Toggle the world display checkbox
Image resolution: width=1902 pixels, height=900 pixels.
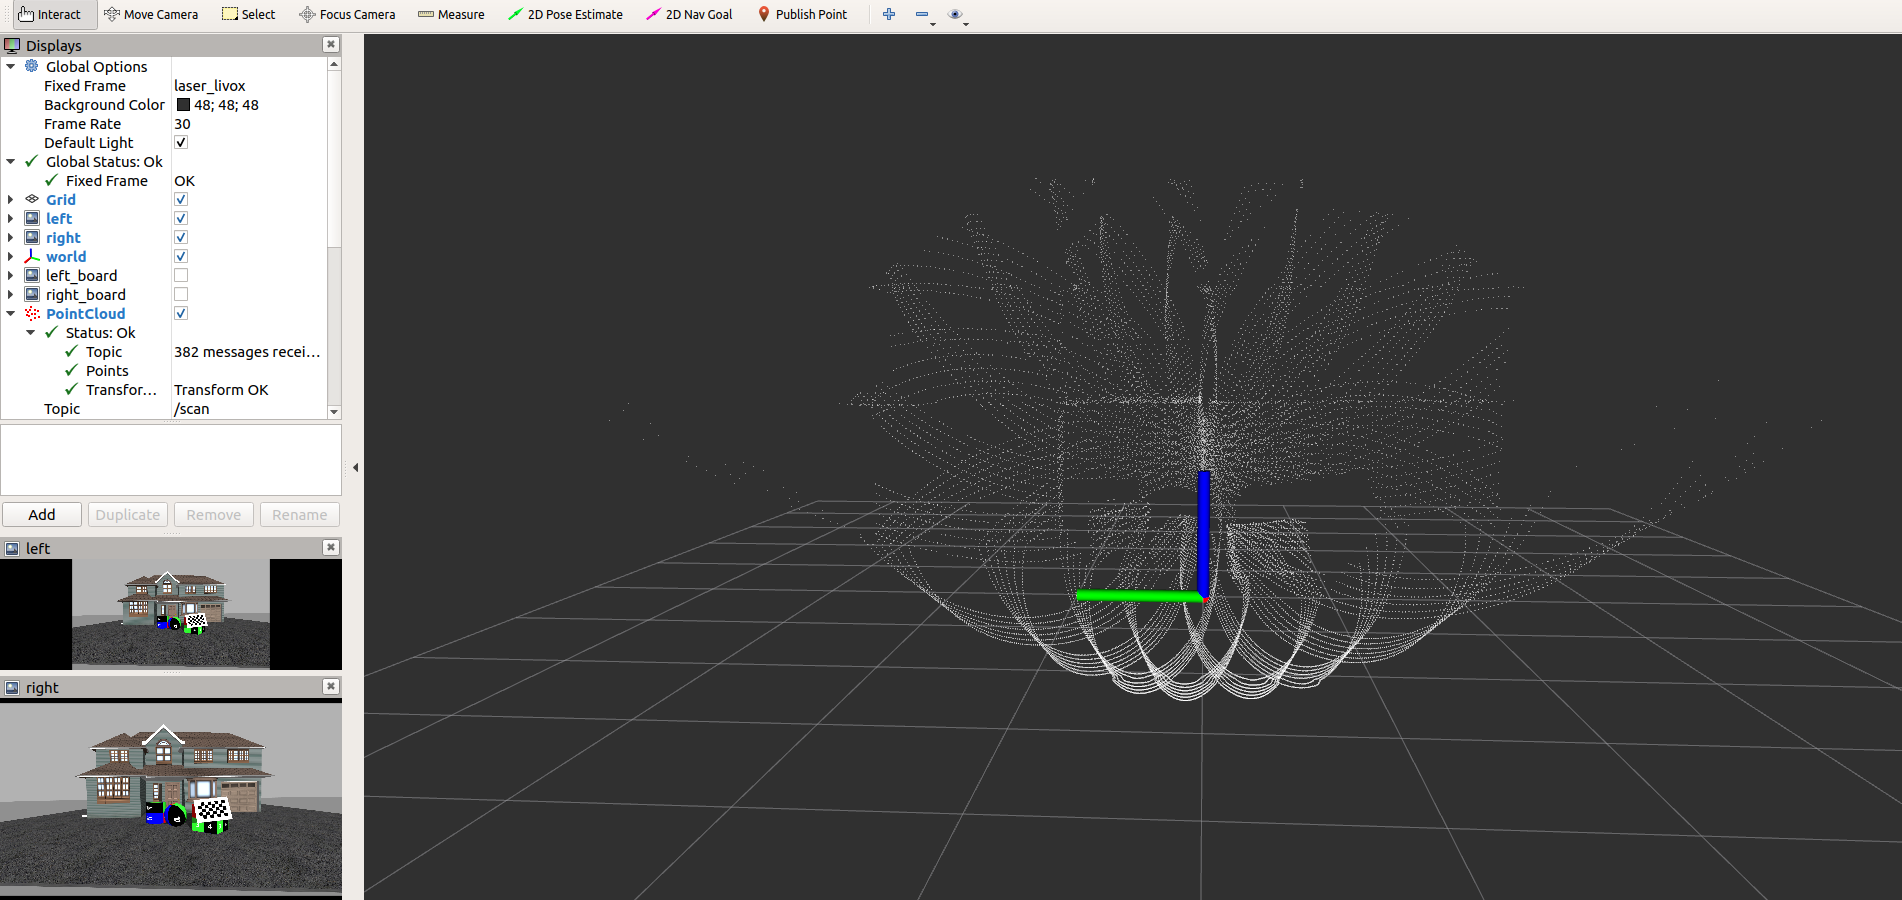(x=181, y=256)
